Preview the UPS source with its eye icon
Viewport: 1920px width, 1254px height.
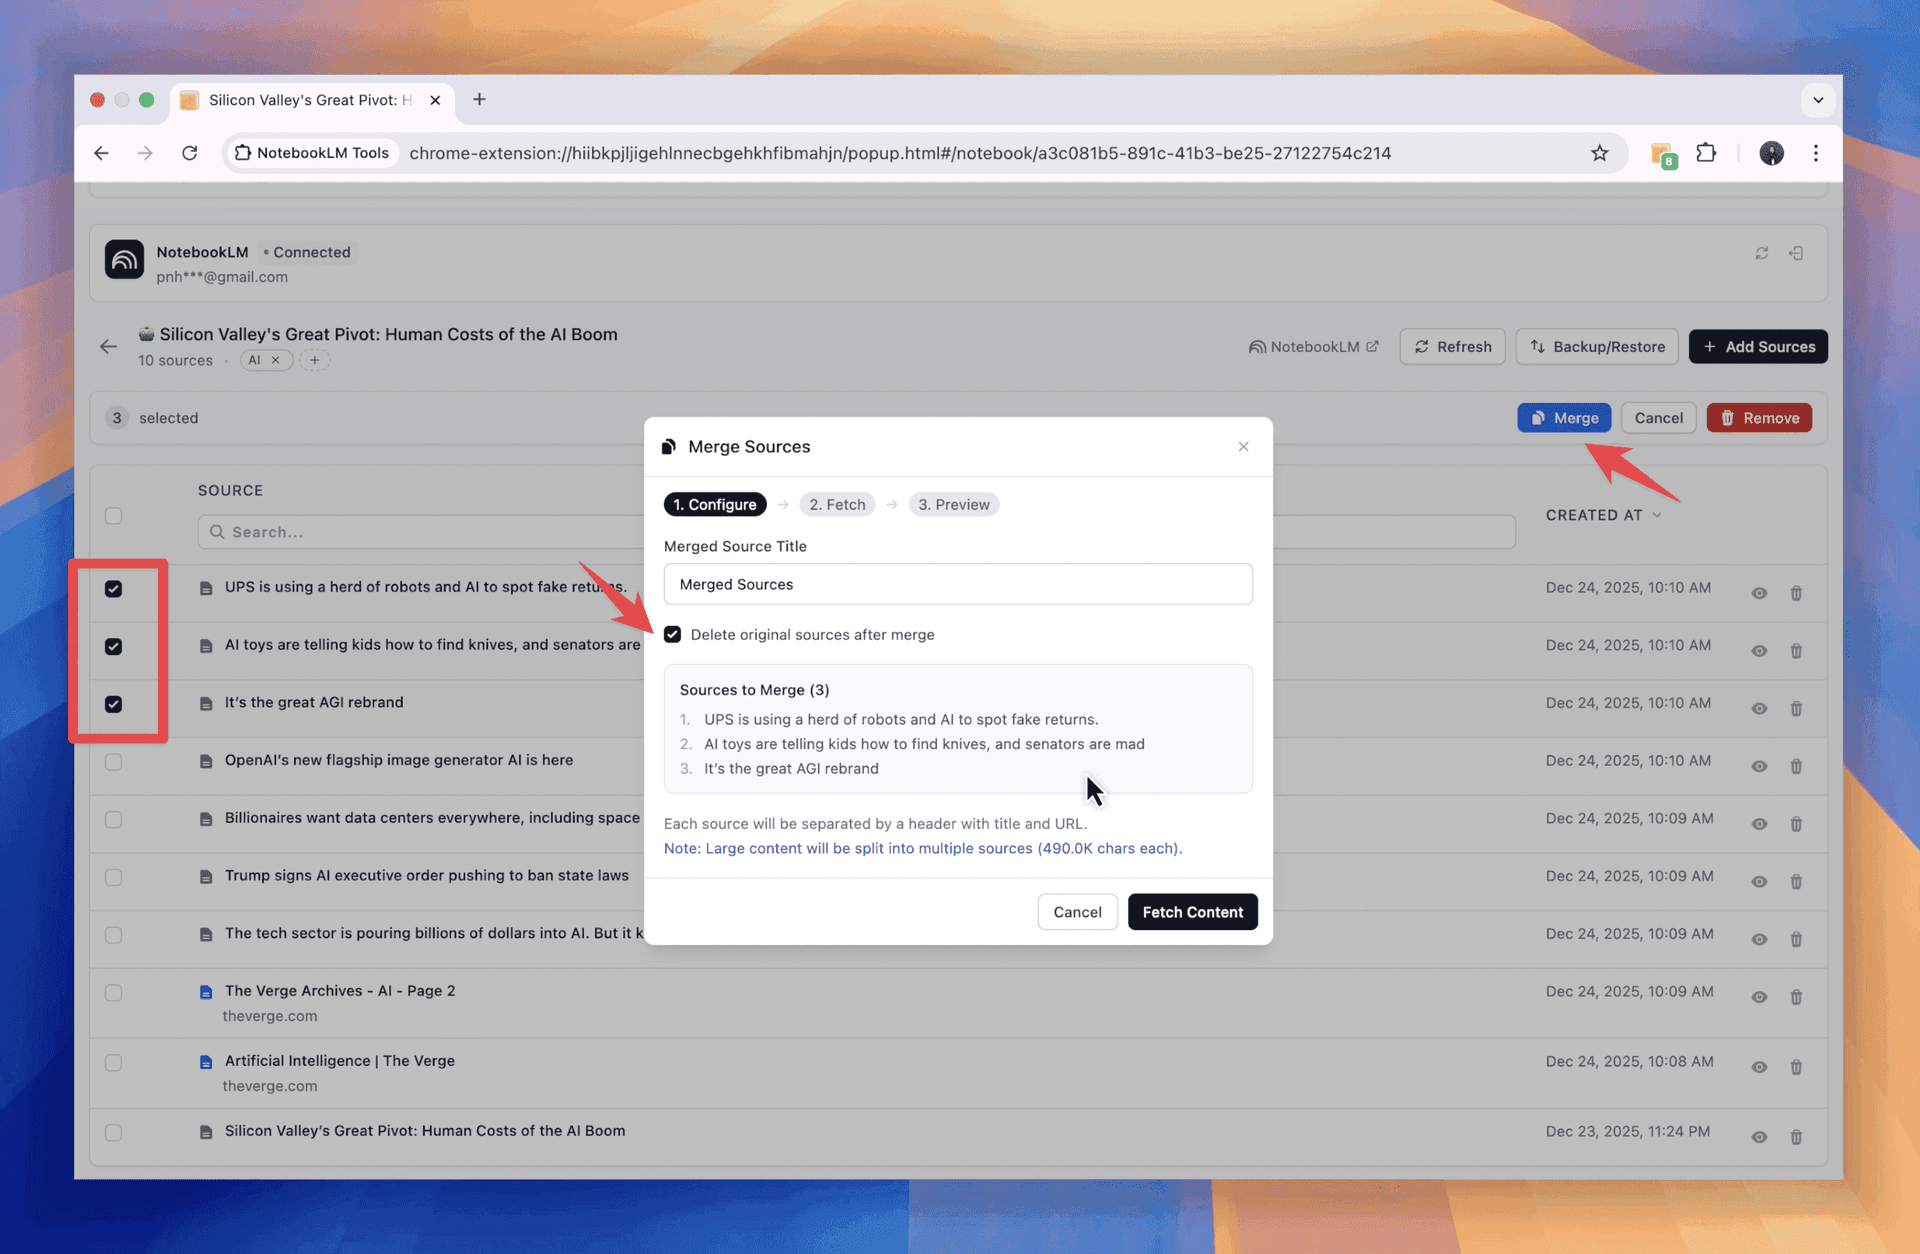(x=1759, y=594)
